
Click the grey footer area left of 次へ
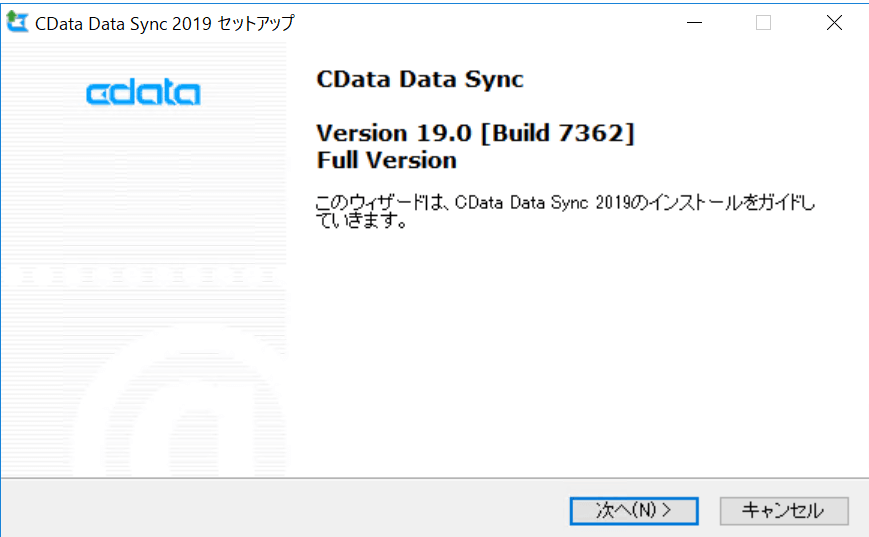click(x=280, y=510)
